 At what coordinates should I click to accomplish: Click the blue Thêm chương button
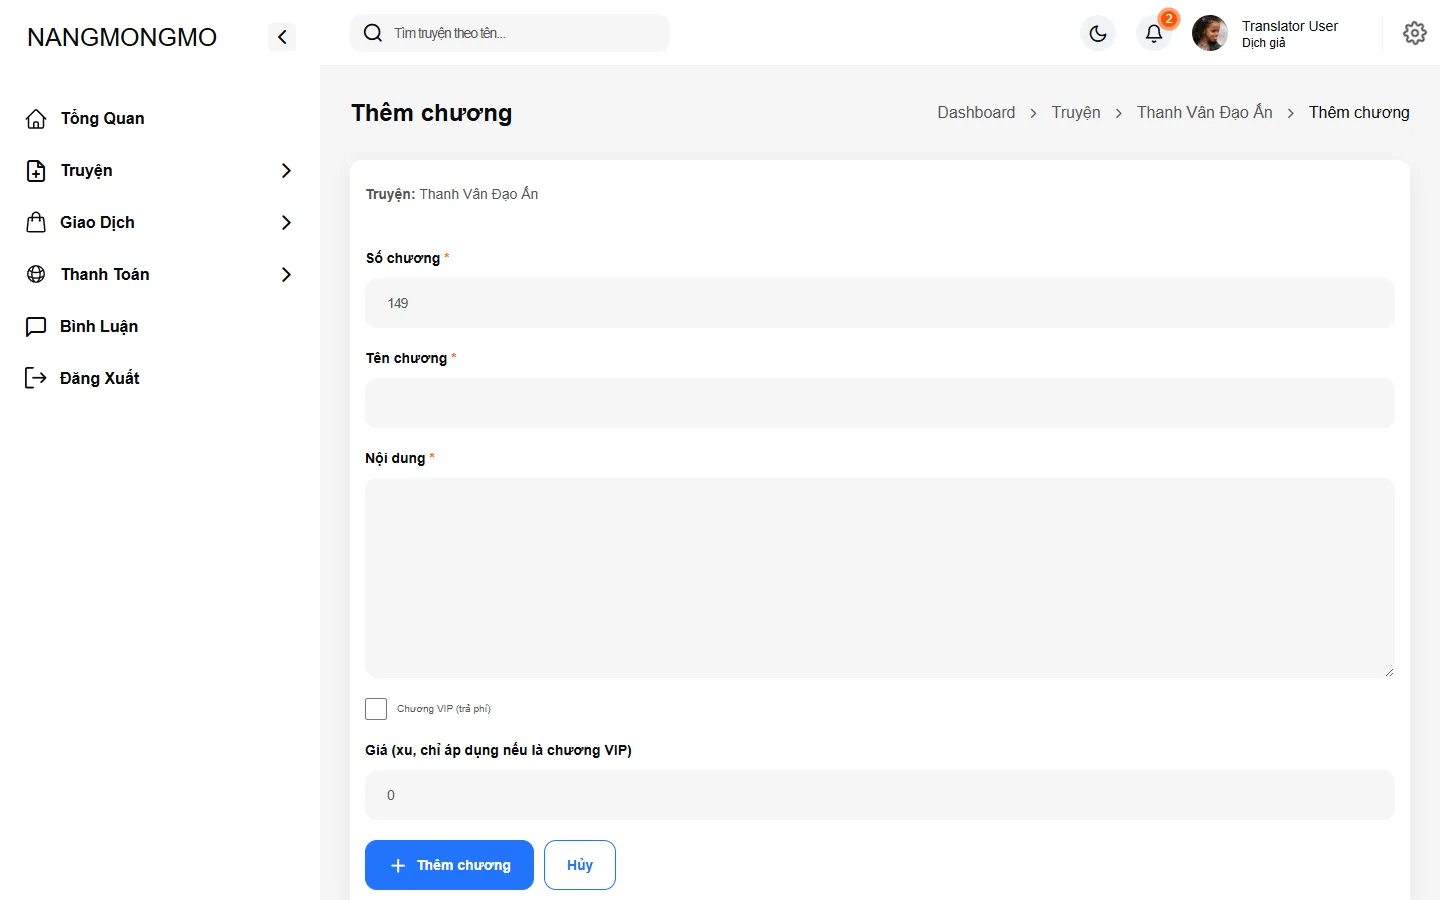[x=449, y=865]
